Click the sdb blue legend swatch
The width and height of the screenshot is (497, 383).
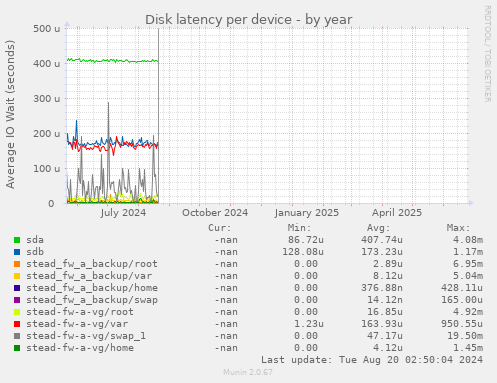17,252
